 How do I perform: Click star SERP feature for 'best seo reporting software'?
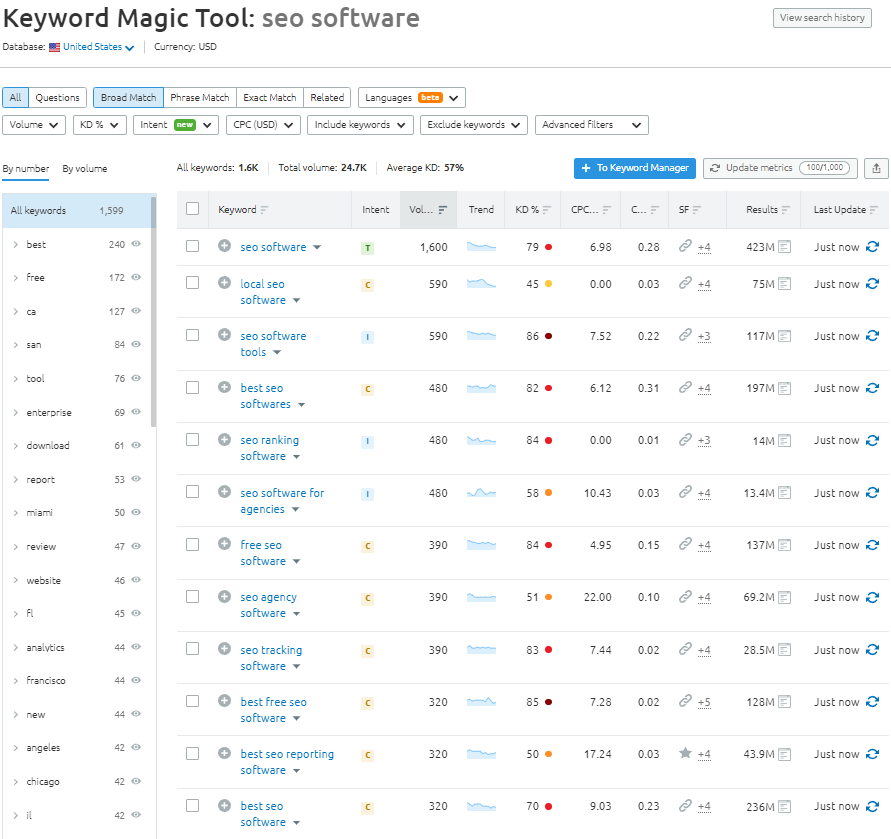tap(685, 753)
